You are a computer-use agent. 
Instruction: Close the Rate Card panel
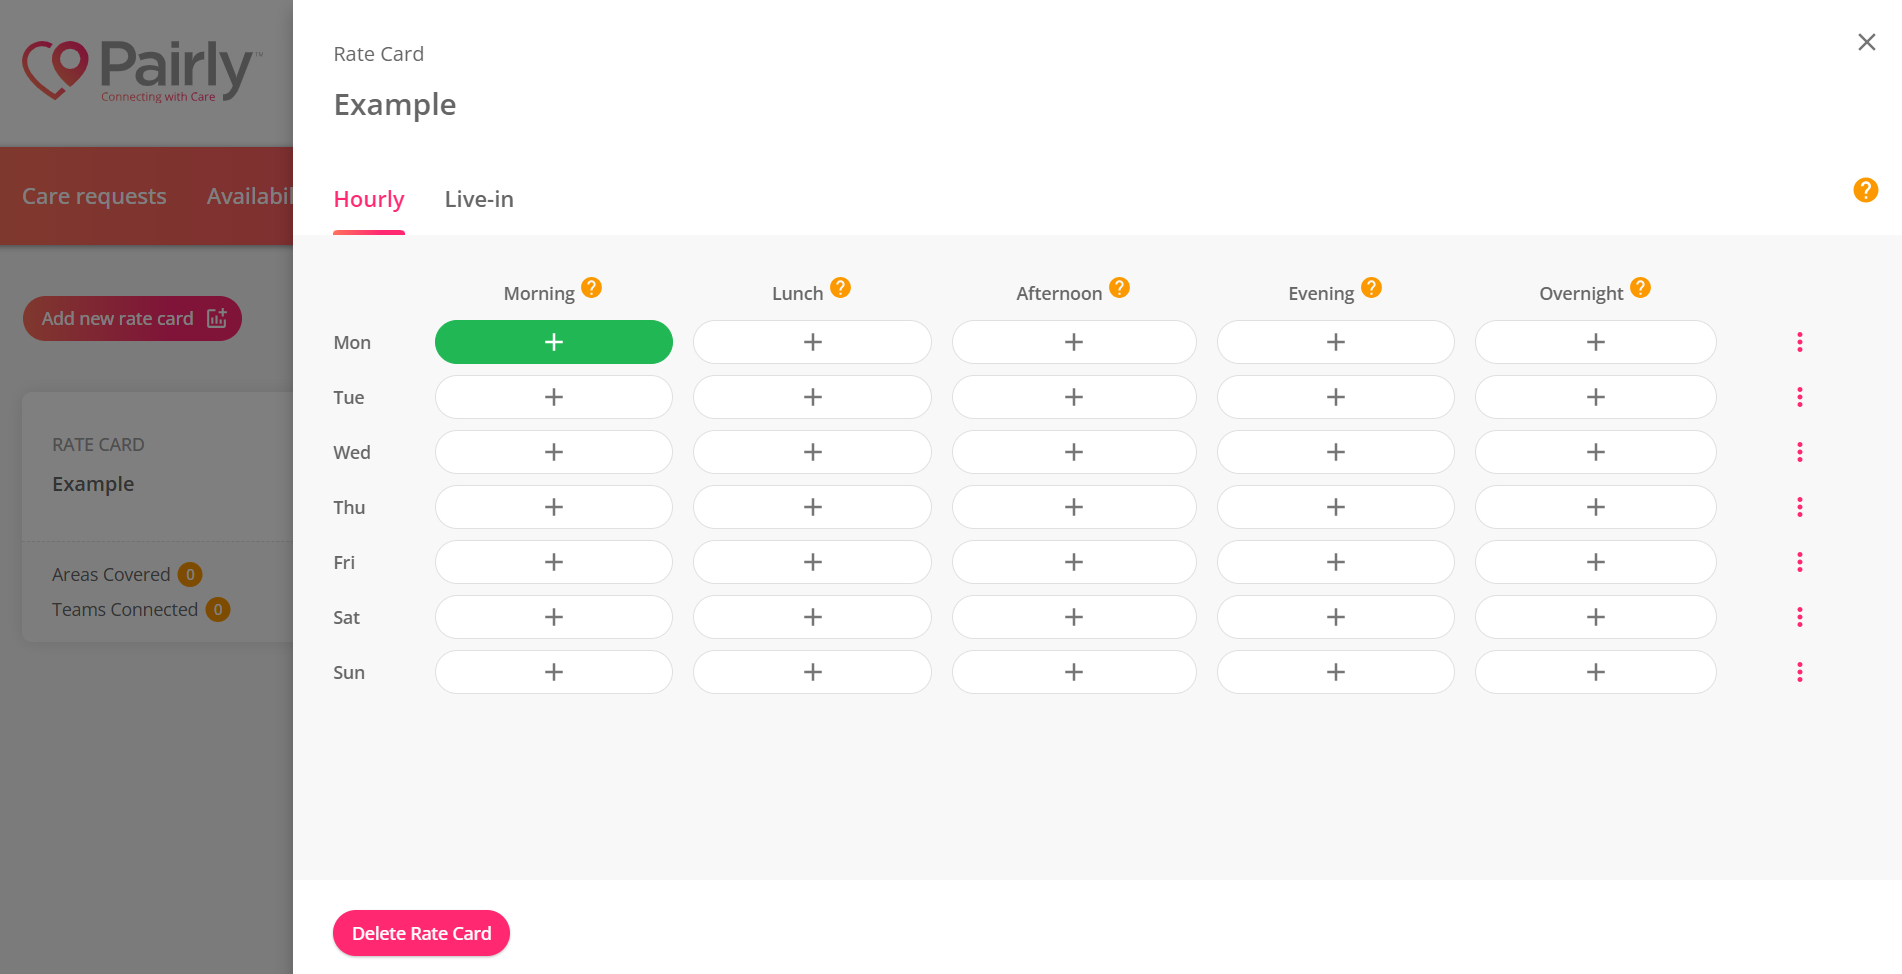click(x=1866, y=42)
